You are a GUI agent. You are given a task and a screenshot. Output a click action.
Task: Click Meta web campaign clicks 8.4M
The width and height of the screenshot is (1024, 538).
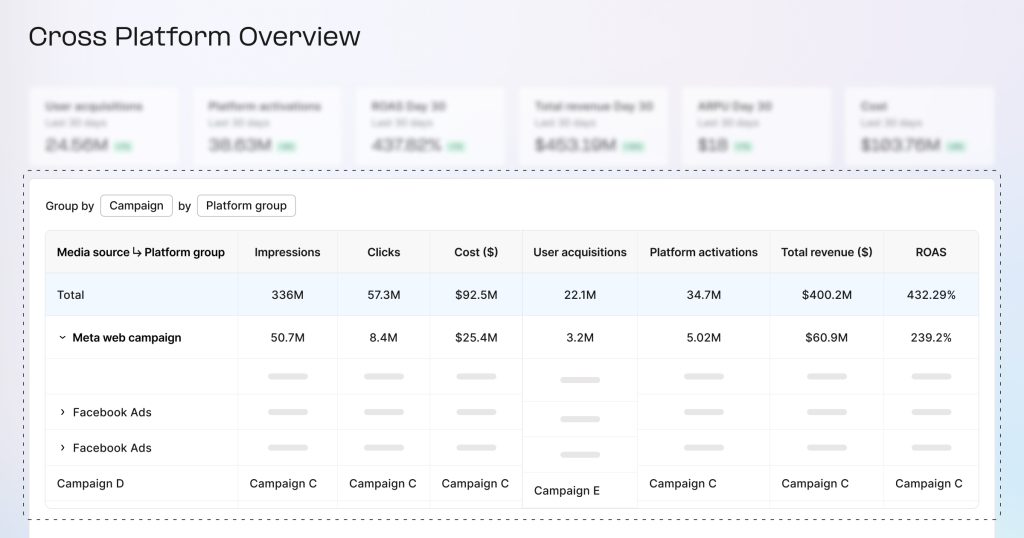383,338
